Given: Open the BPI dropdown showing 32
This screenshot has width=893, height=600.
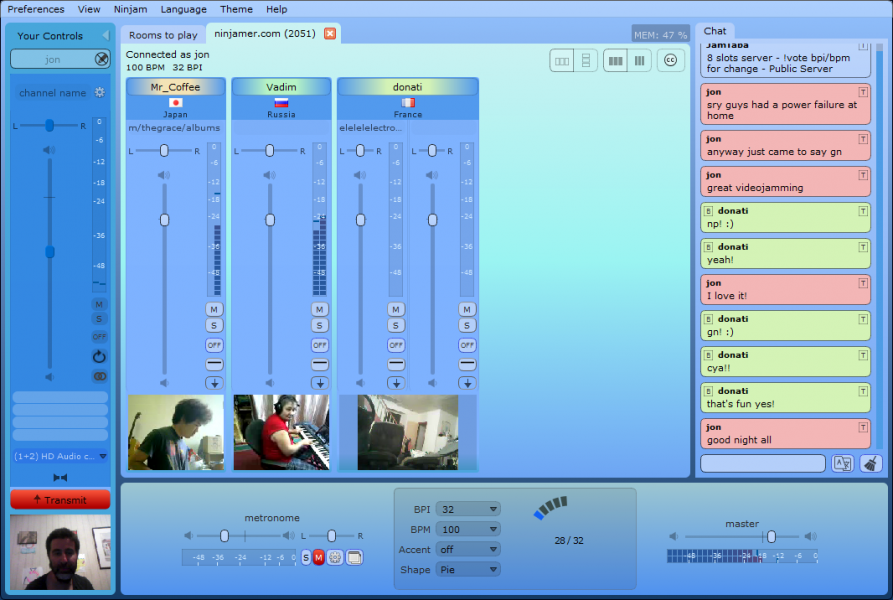Looking at the screenshot, I should pos(468,509).
